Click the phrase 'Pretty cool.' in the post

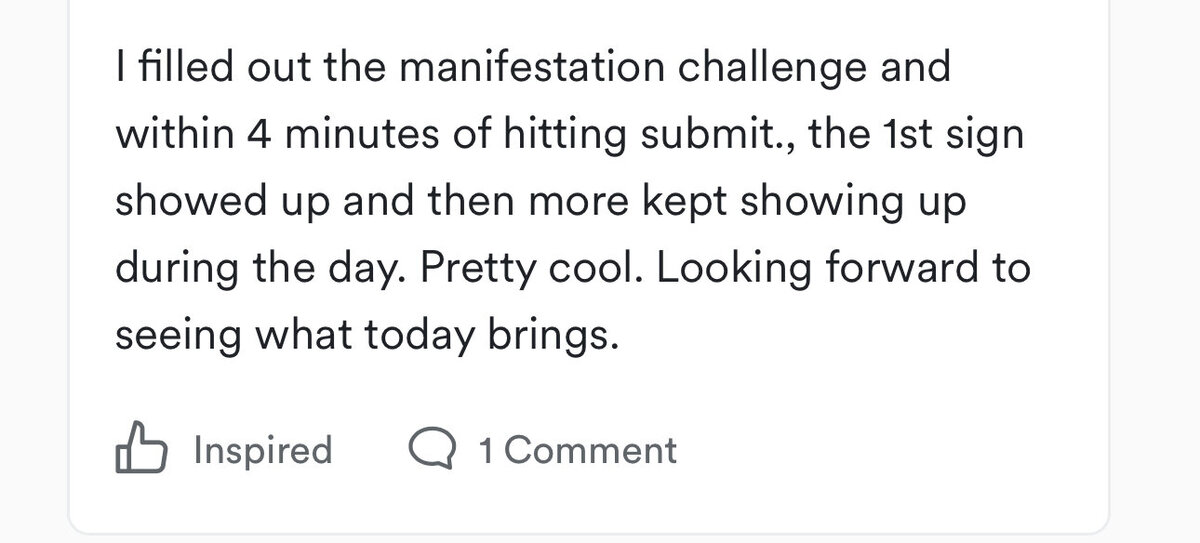(x=528, y=270)
